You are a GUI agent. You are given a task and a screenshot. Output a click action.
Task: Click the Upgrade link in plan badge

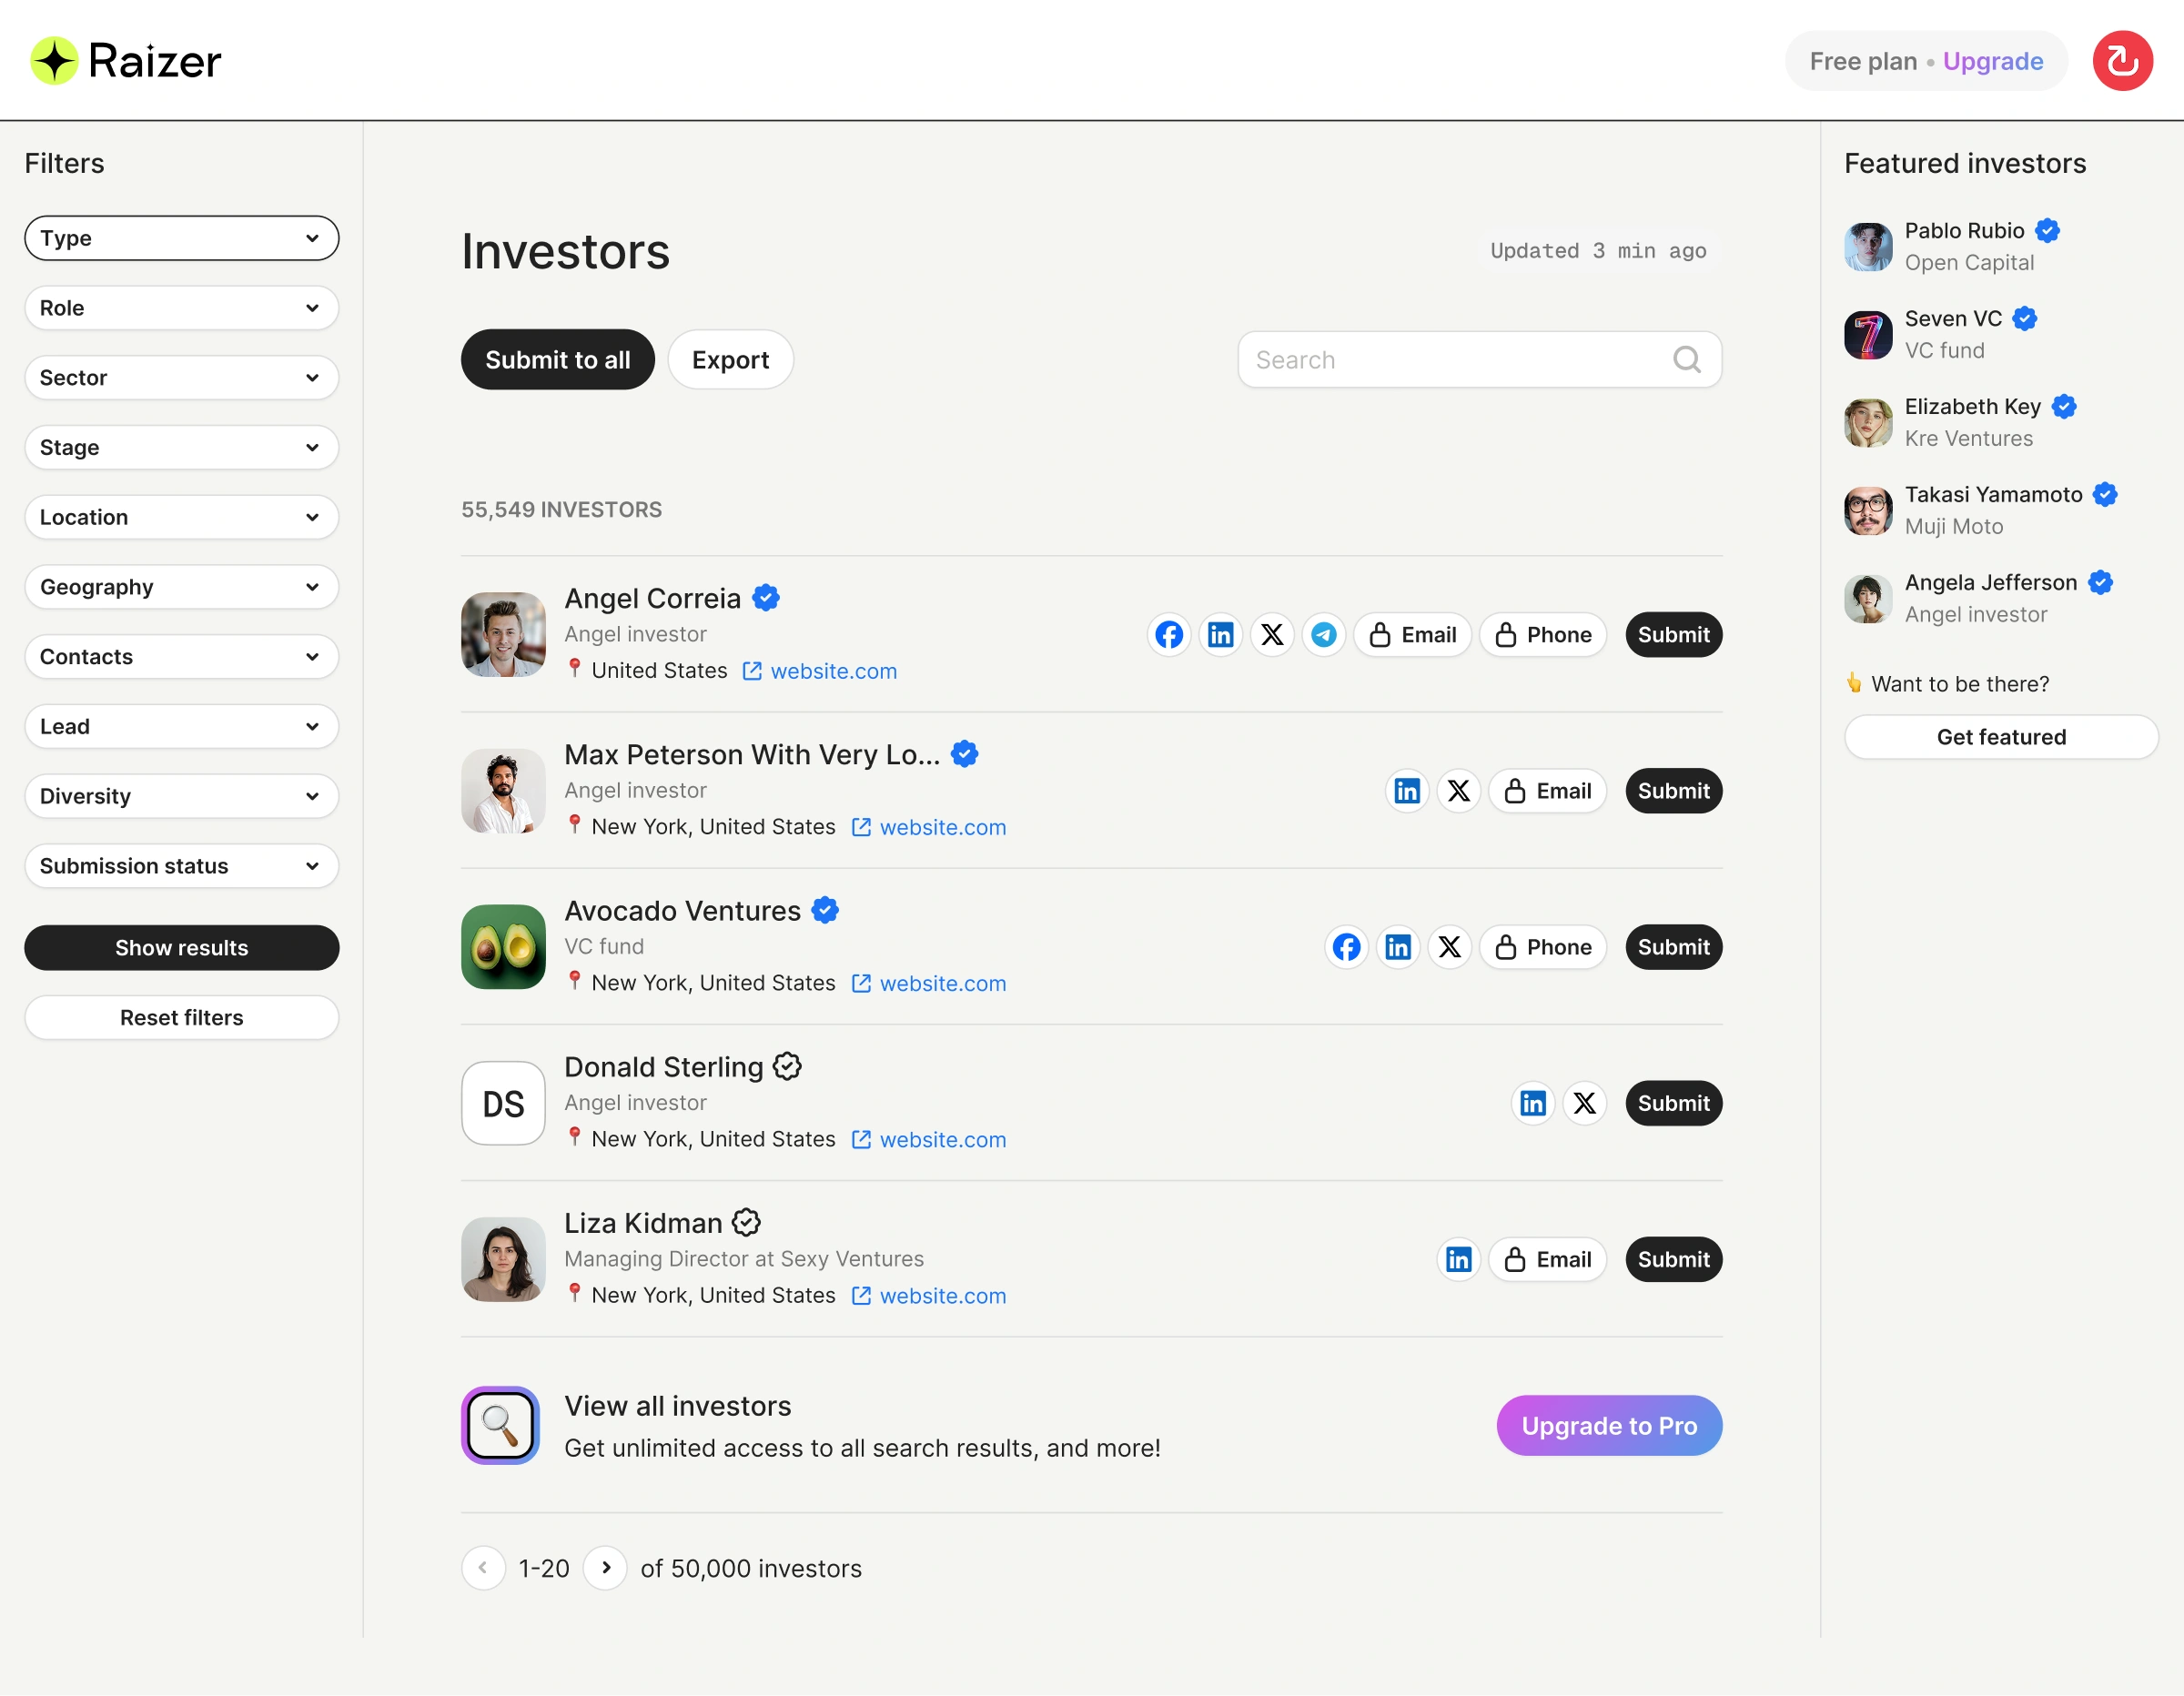(x=1992, y=61)
